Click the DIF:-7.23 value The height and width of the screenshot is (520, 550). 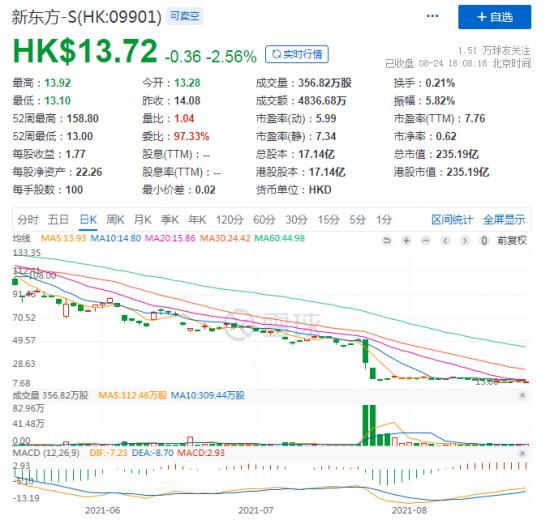tap(108, 453)
